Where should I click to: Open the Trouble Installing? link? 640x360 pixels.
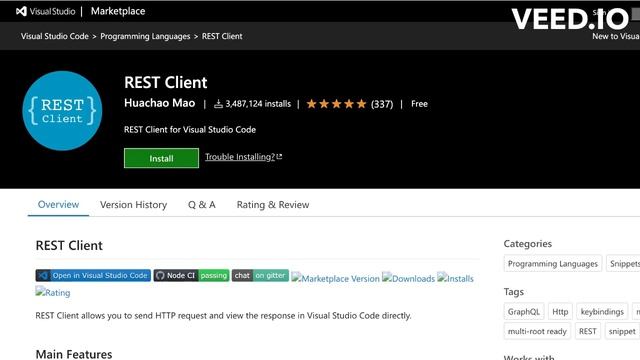pyautogui.click(x=243, y=157)
